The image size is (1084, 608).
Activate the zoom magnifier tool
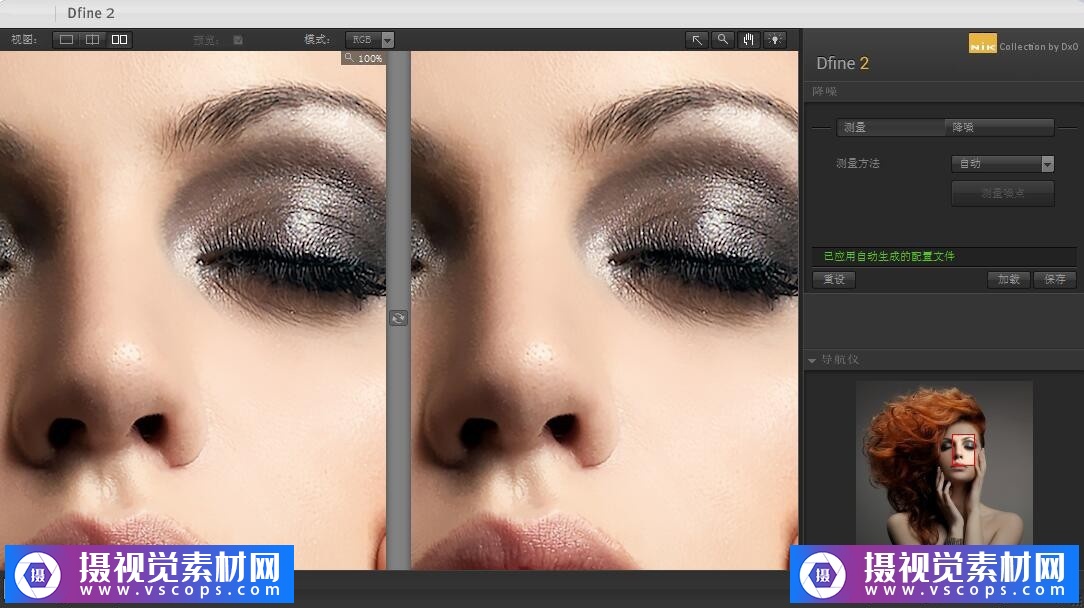pyautogui.click(x=722, y=40)
